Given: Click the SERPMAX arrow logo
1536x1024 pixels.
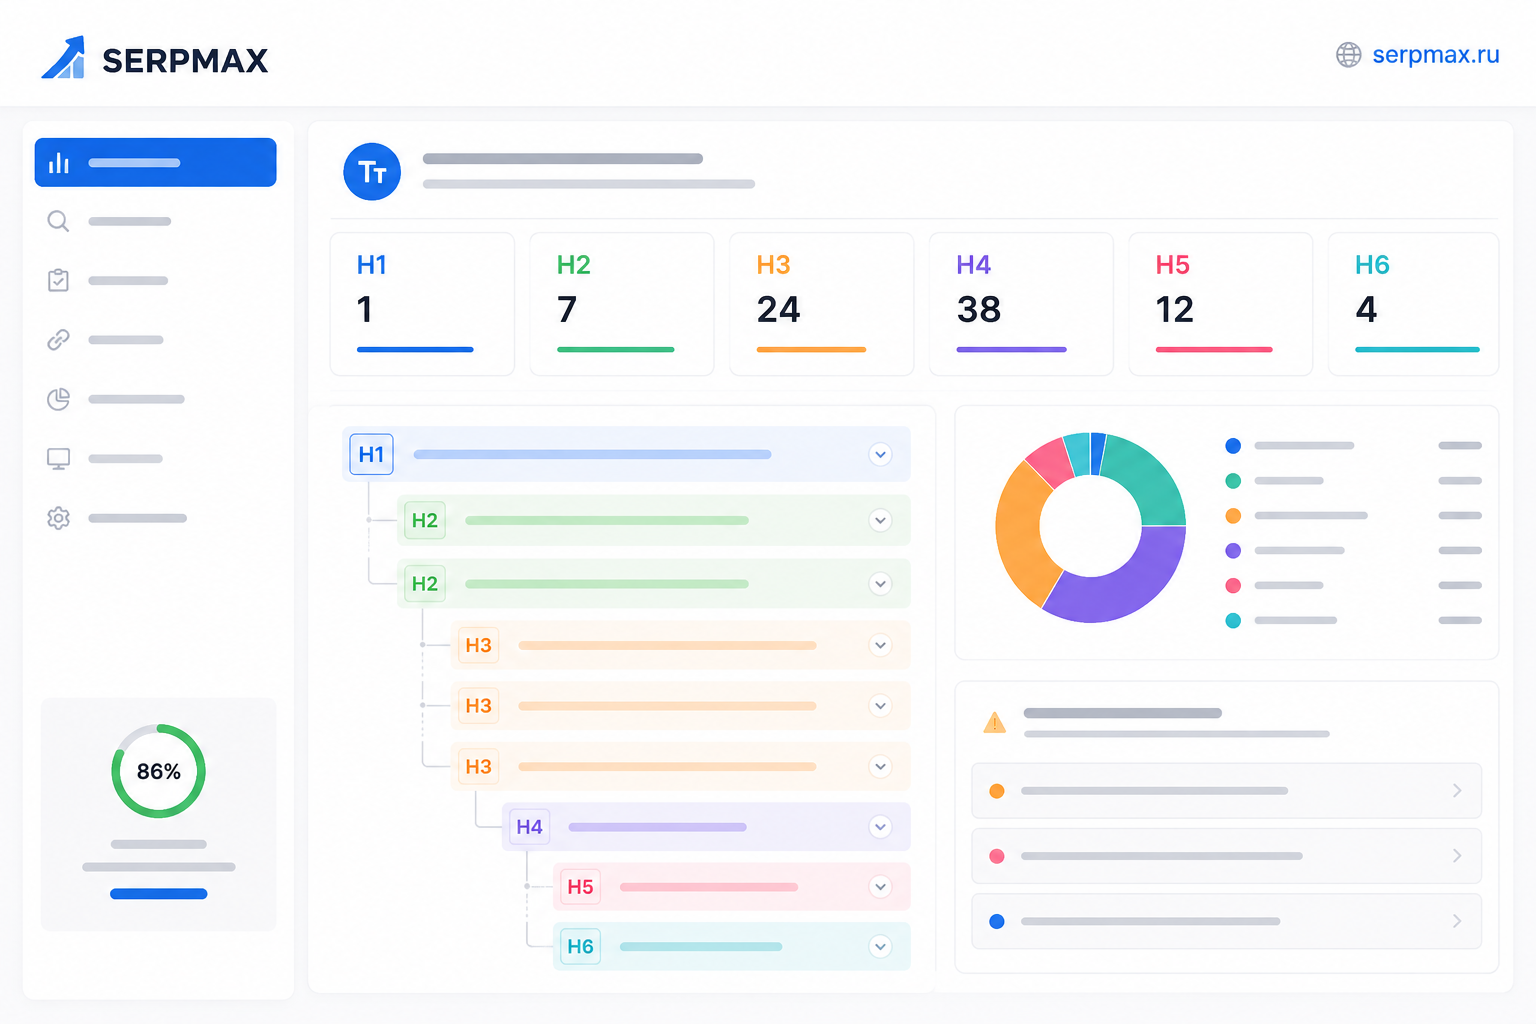Looking at the screenshot, I should pos(63,58).
